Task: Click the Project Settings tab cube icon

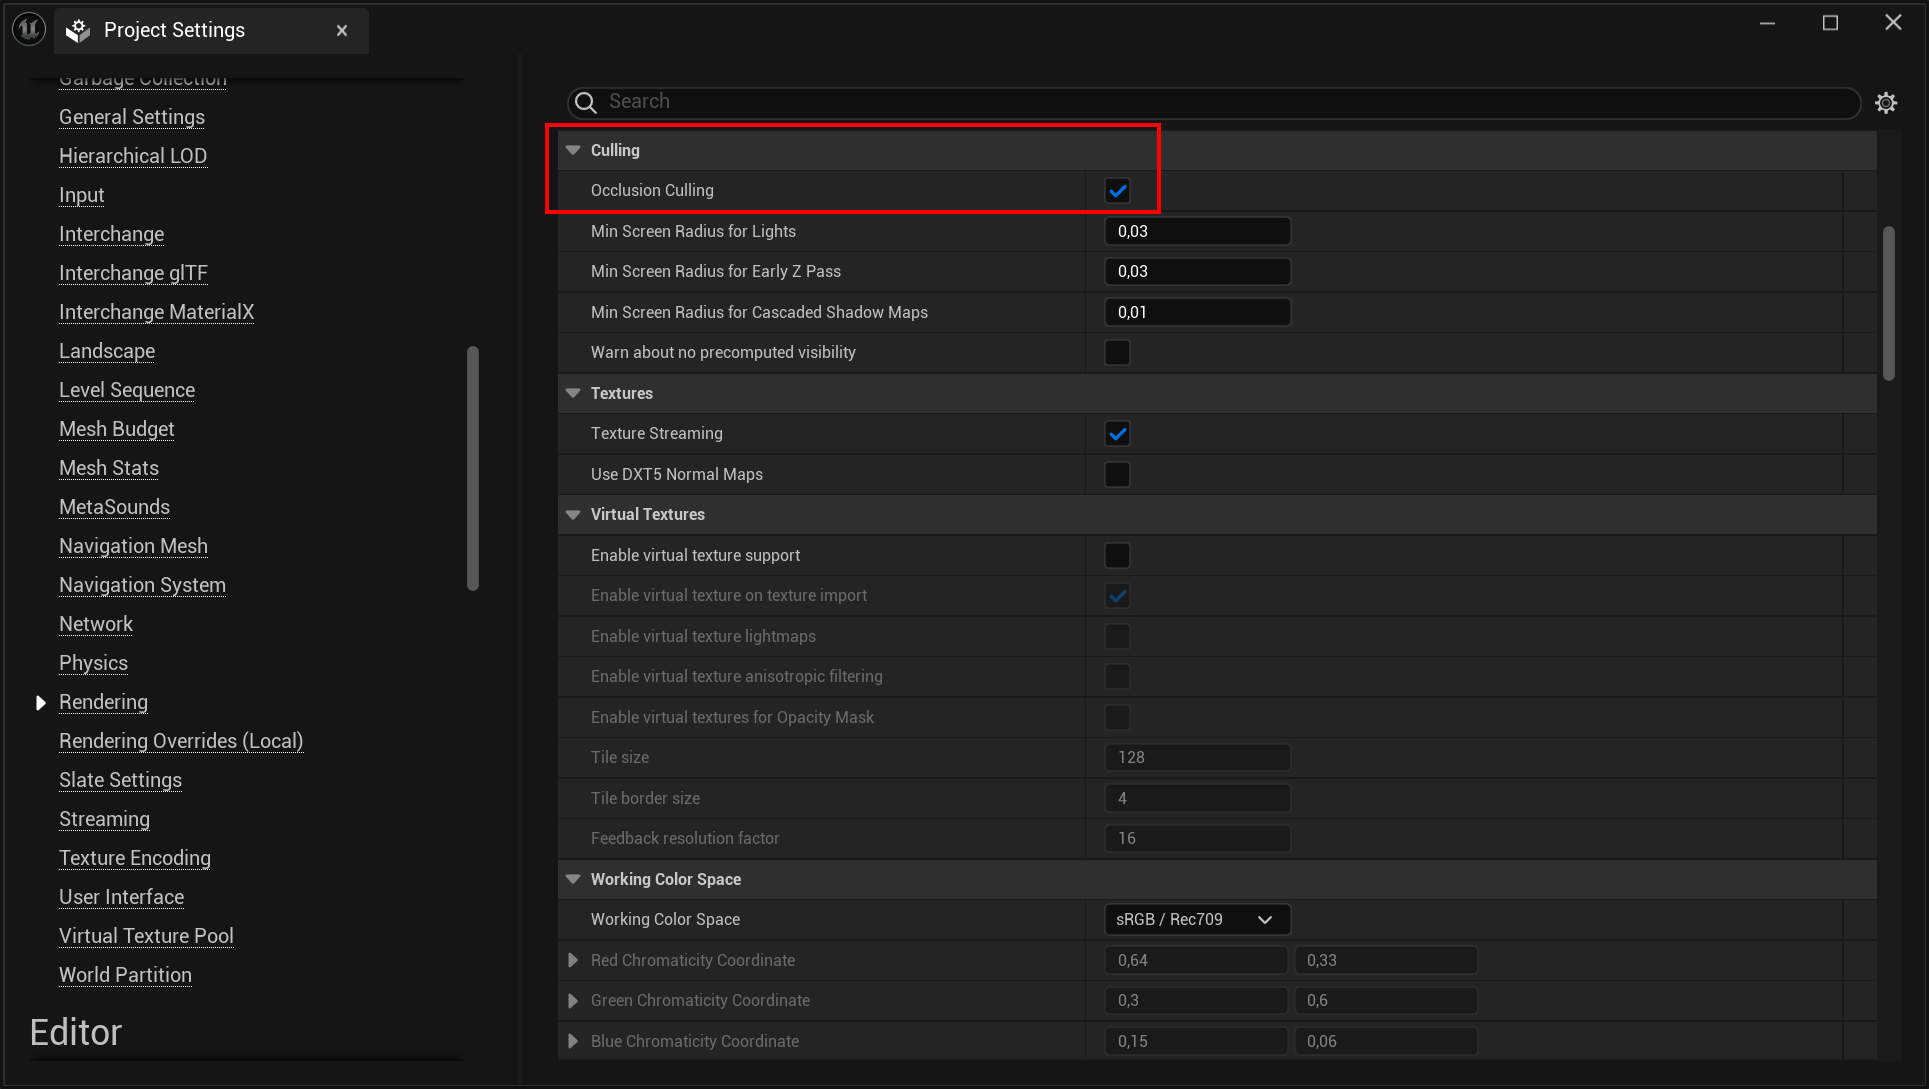Action: [x=77, y=30]
